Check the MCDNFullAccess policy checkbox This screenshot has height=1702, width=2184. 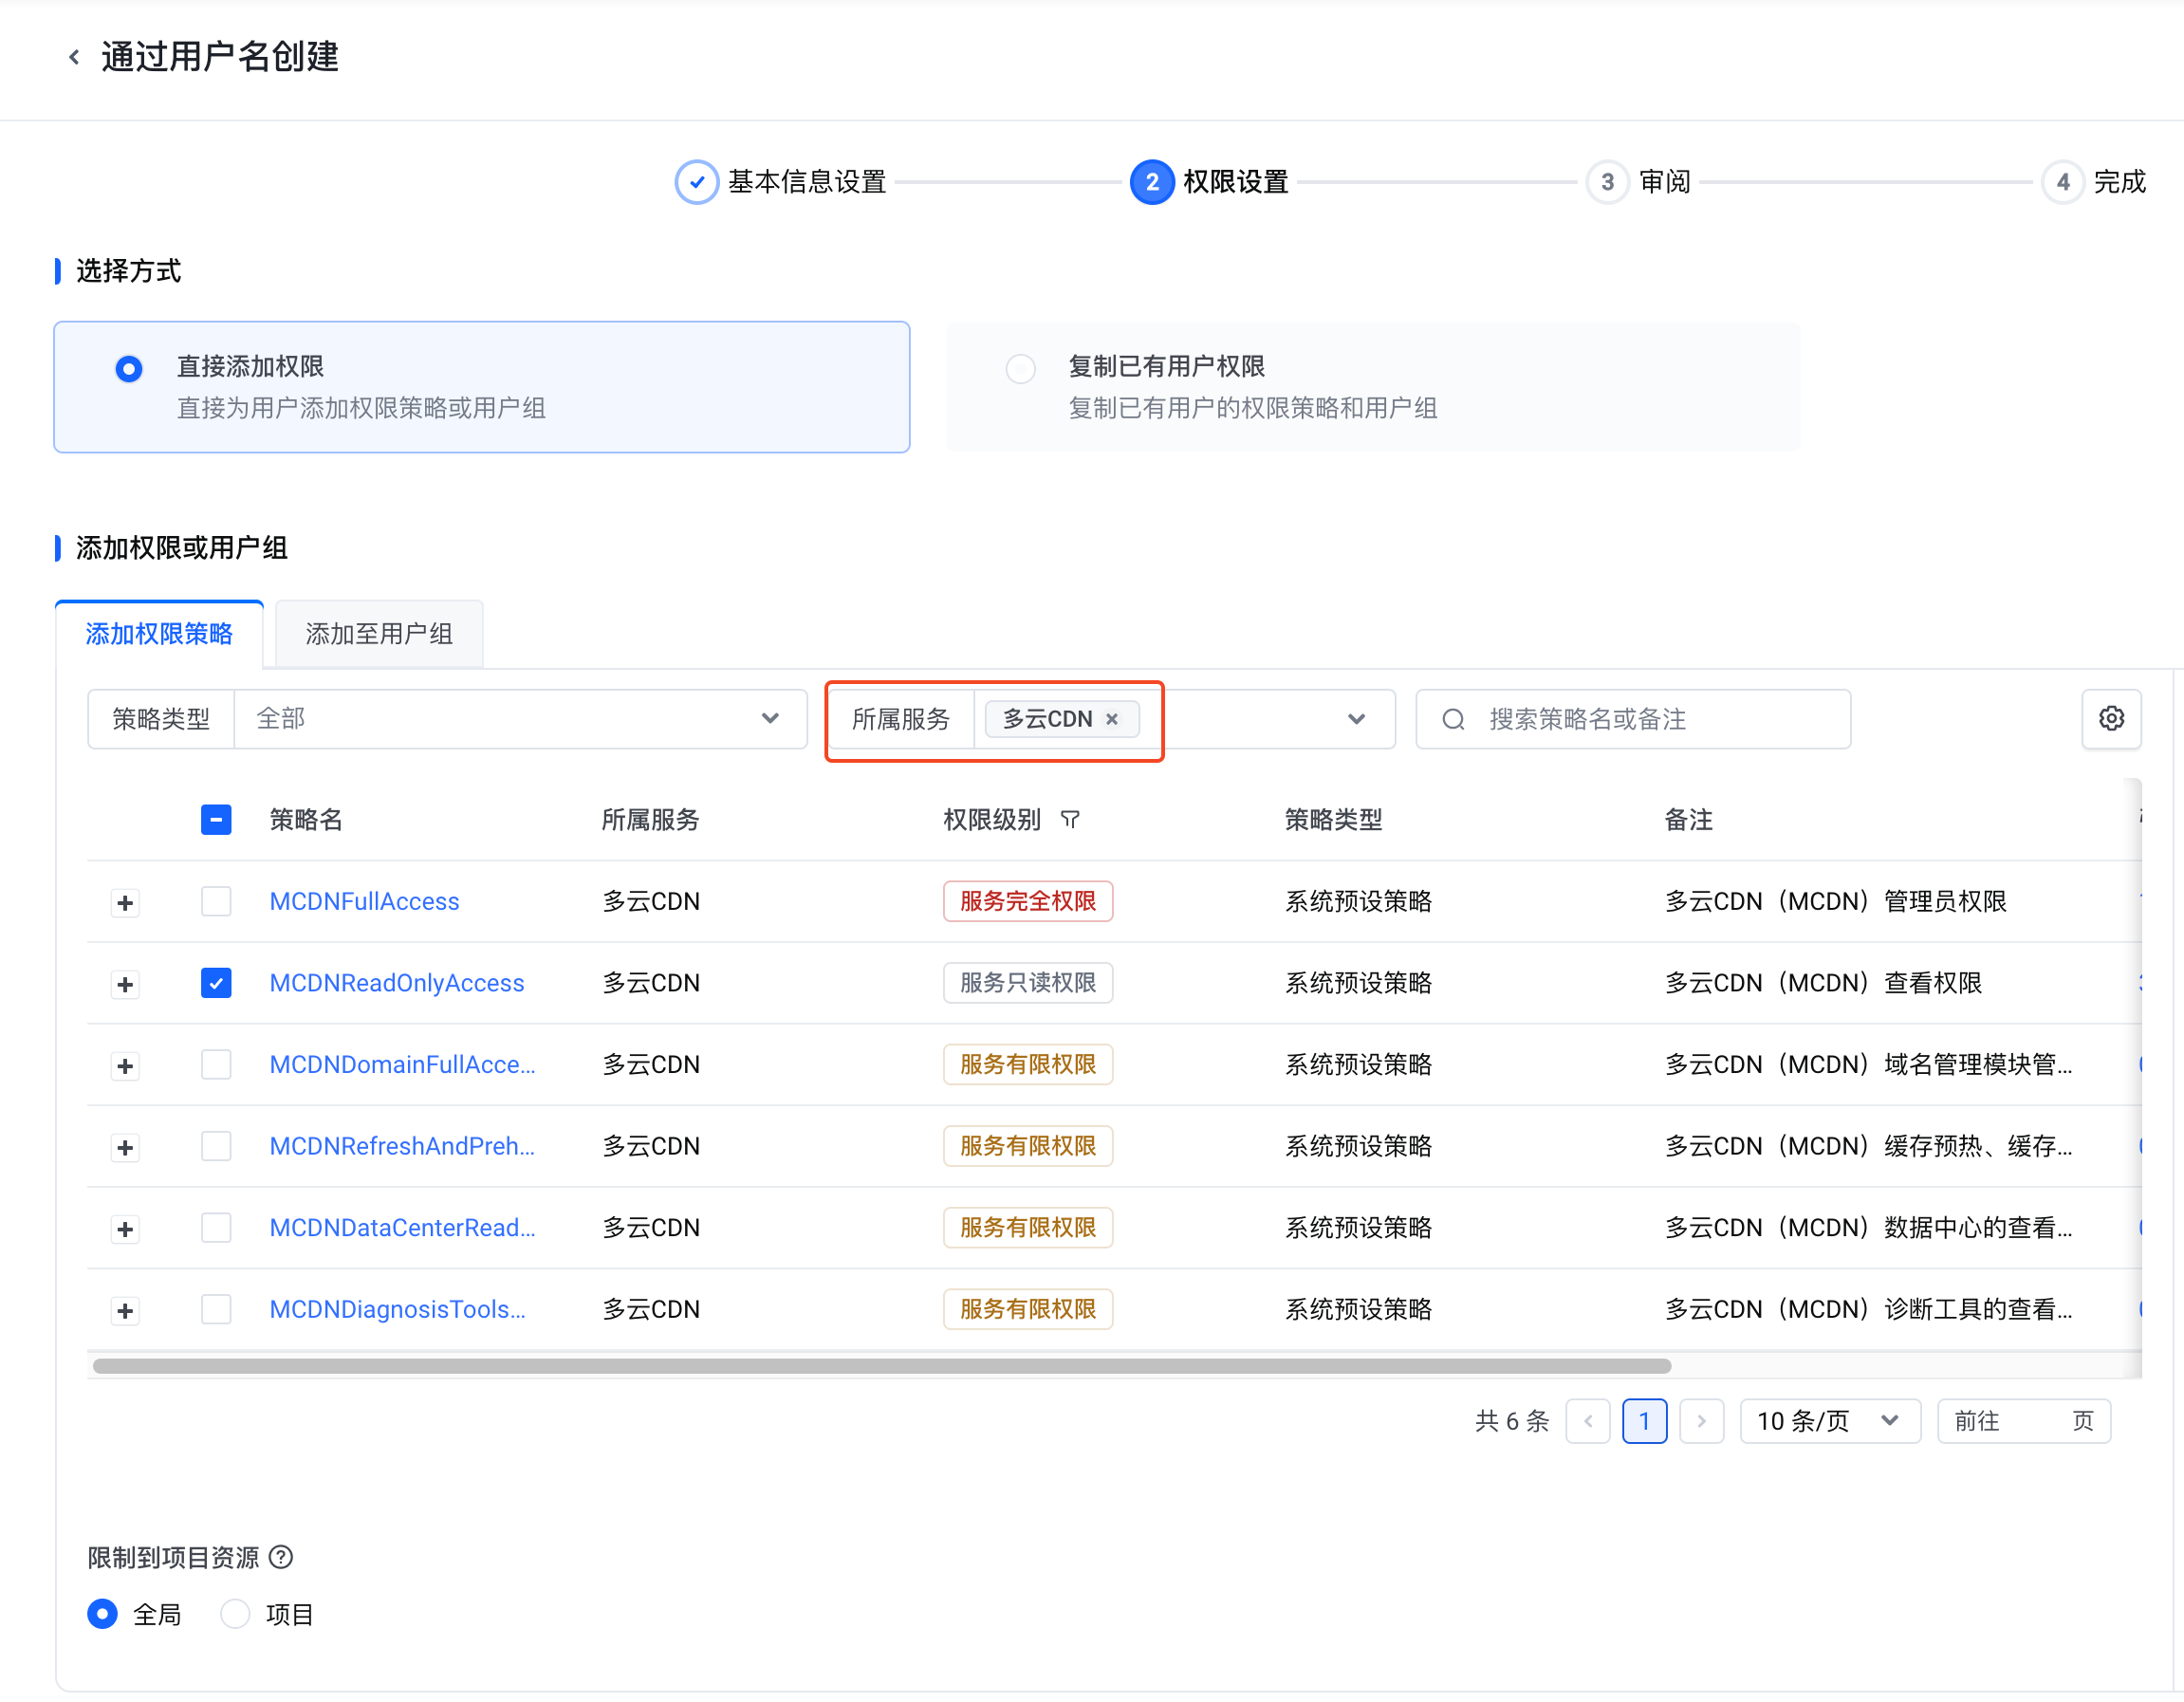click(x=216, y=901)
